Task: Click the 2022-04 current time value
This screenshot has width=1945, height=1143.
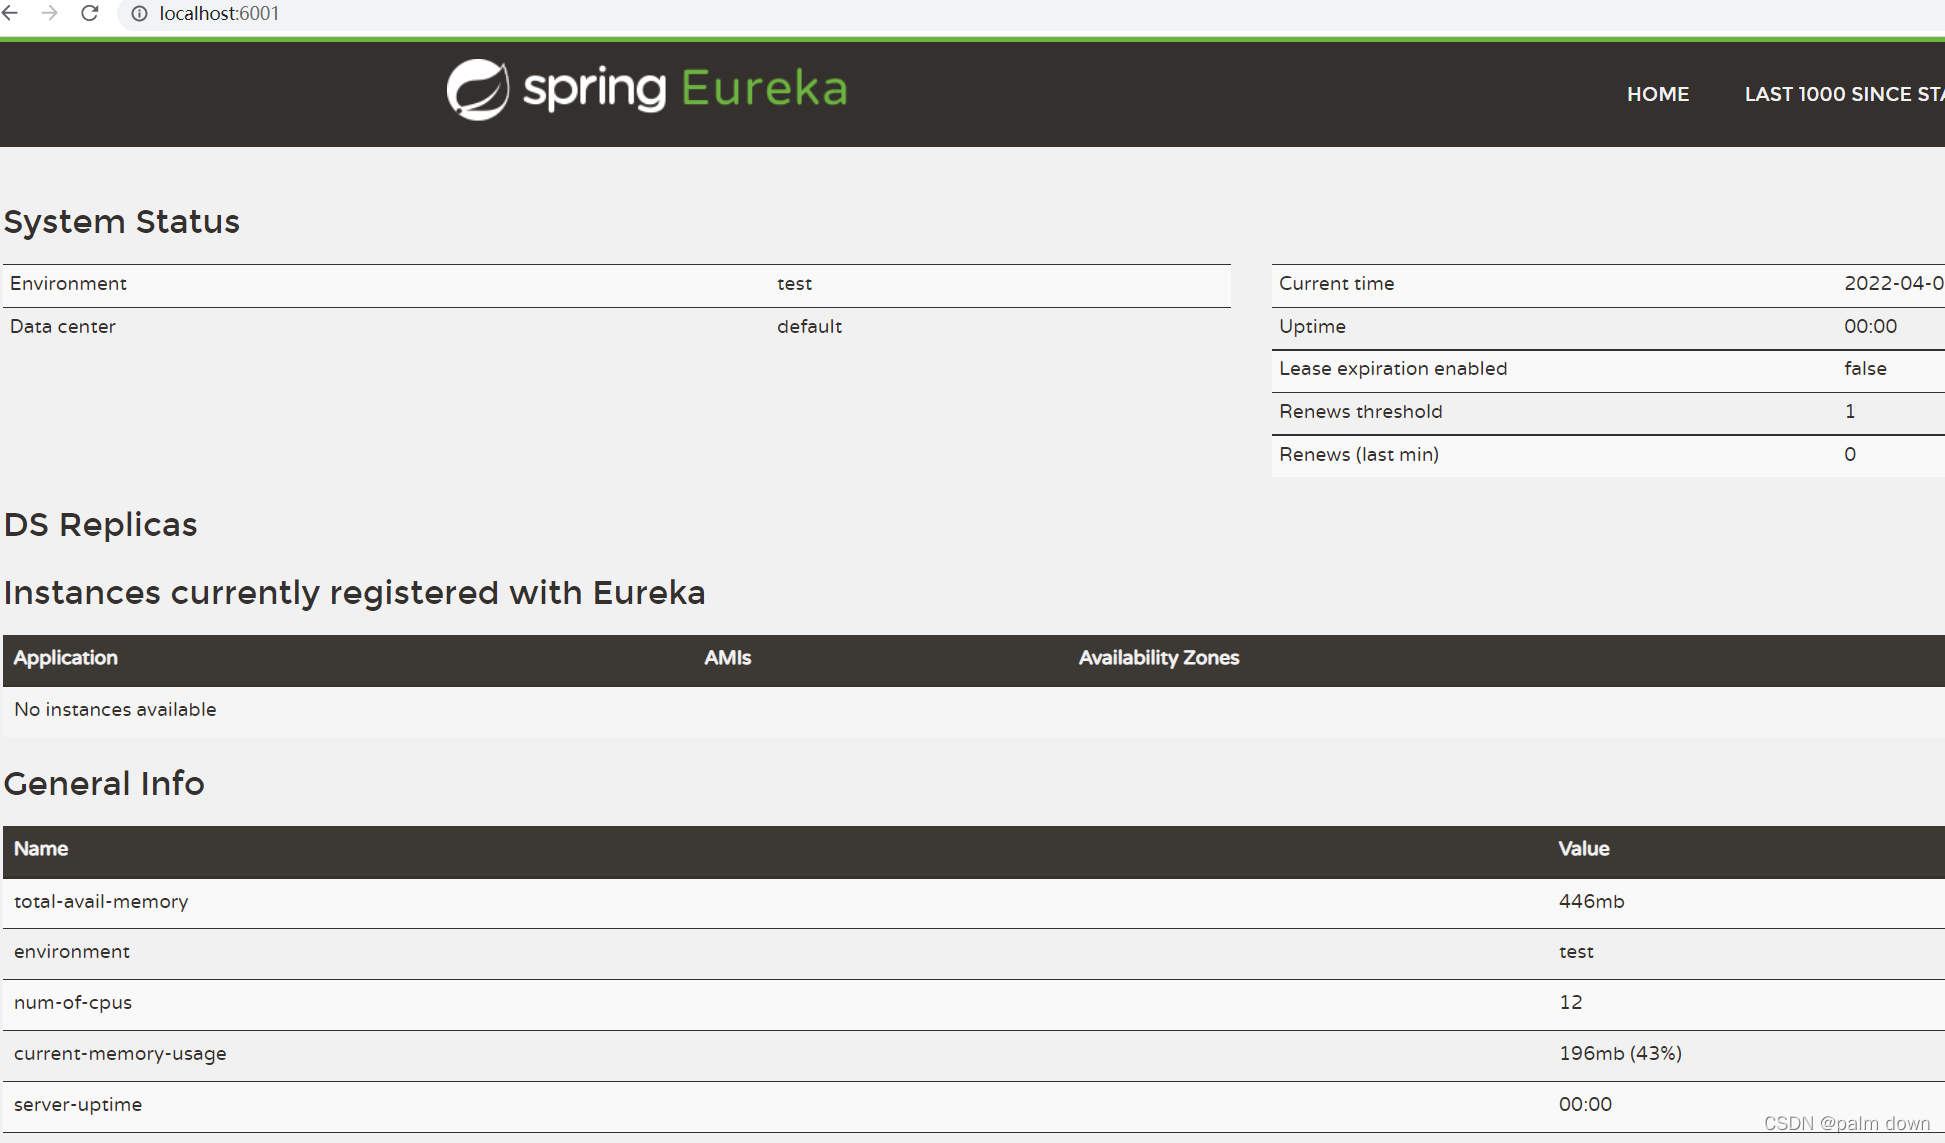Action: [x=1893, y=284]
